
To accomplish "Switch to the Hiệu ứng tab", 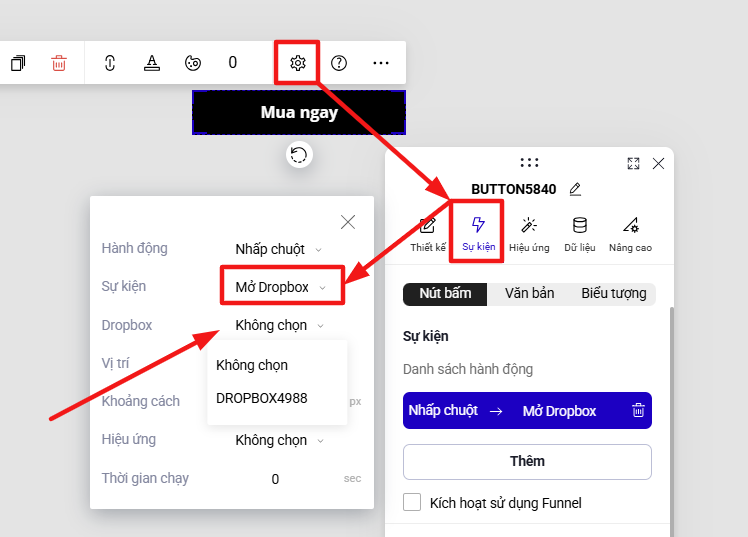I will 529,234.
